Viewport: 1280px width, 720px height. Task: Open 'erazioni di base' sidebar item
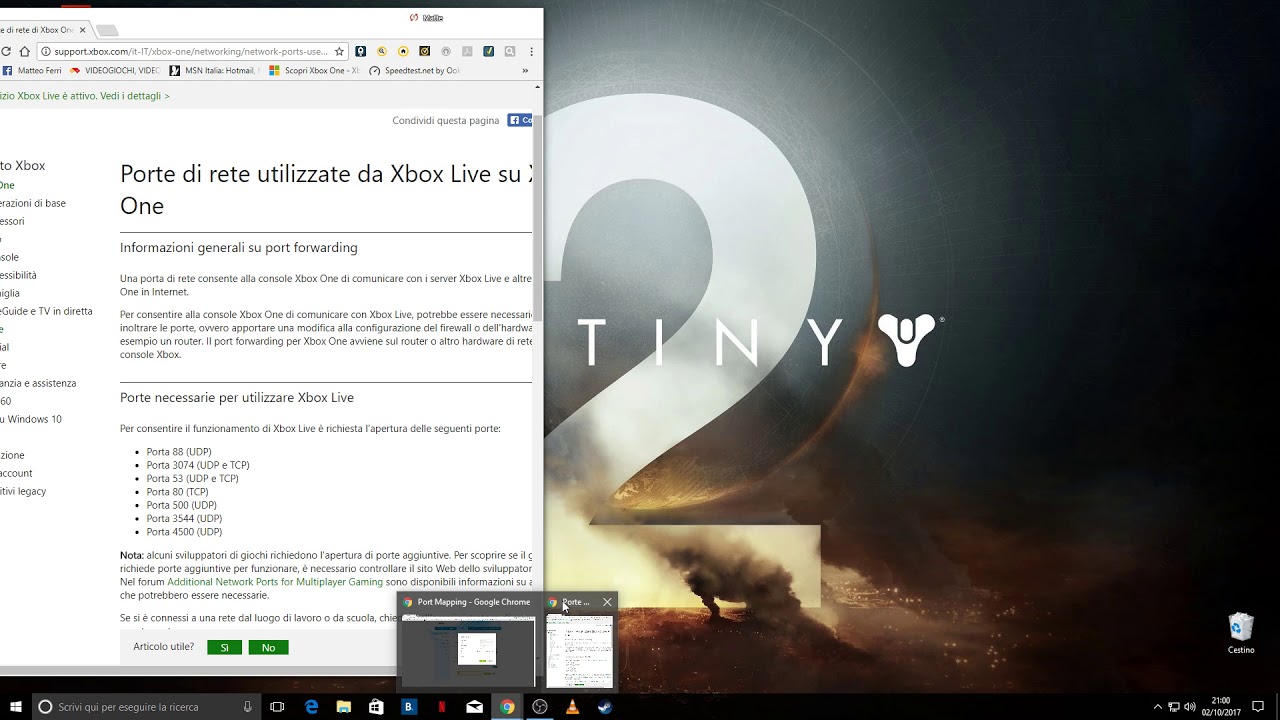33,203
